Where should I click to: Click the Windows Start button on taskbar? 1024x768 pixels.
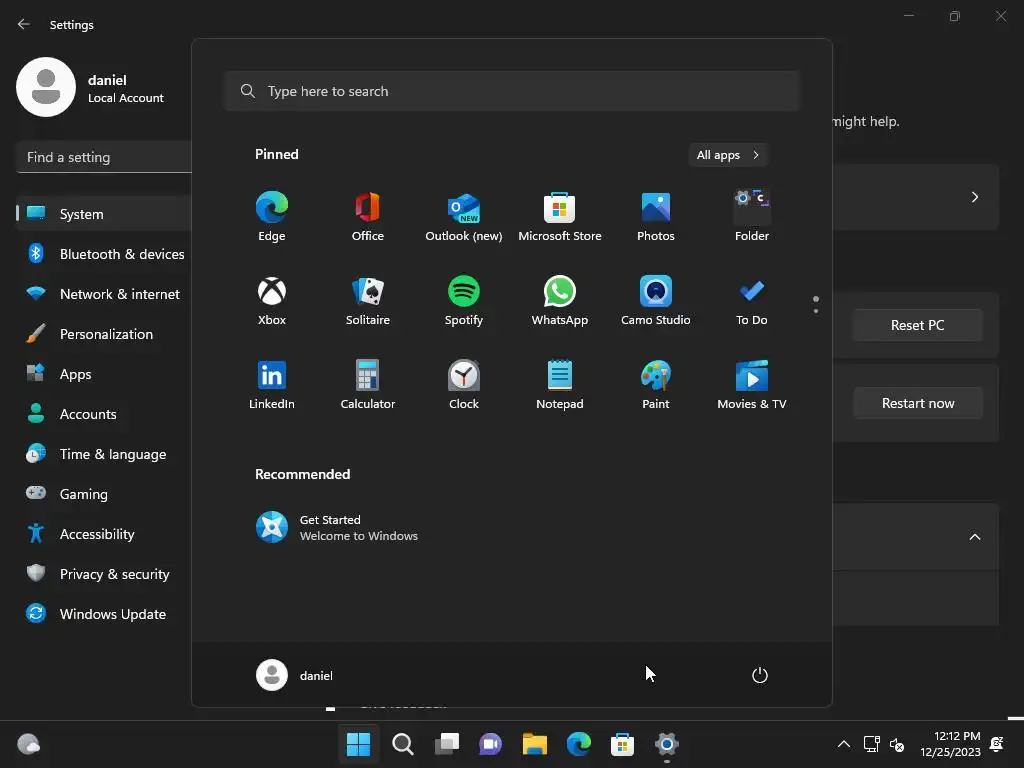(359, 744)
